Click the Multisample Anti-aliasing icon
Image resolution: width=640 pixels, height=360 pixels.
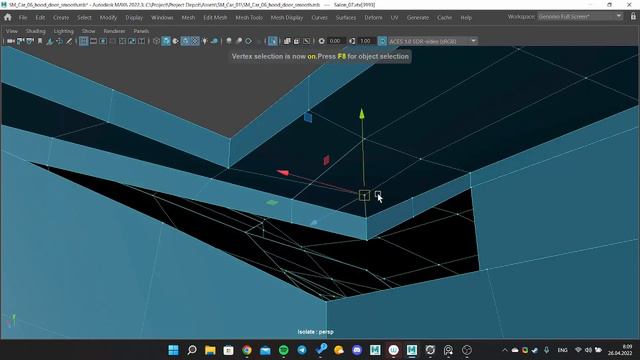248,41
